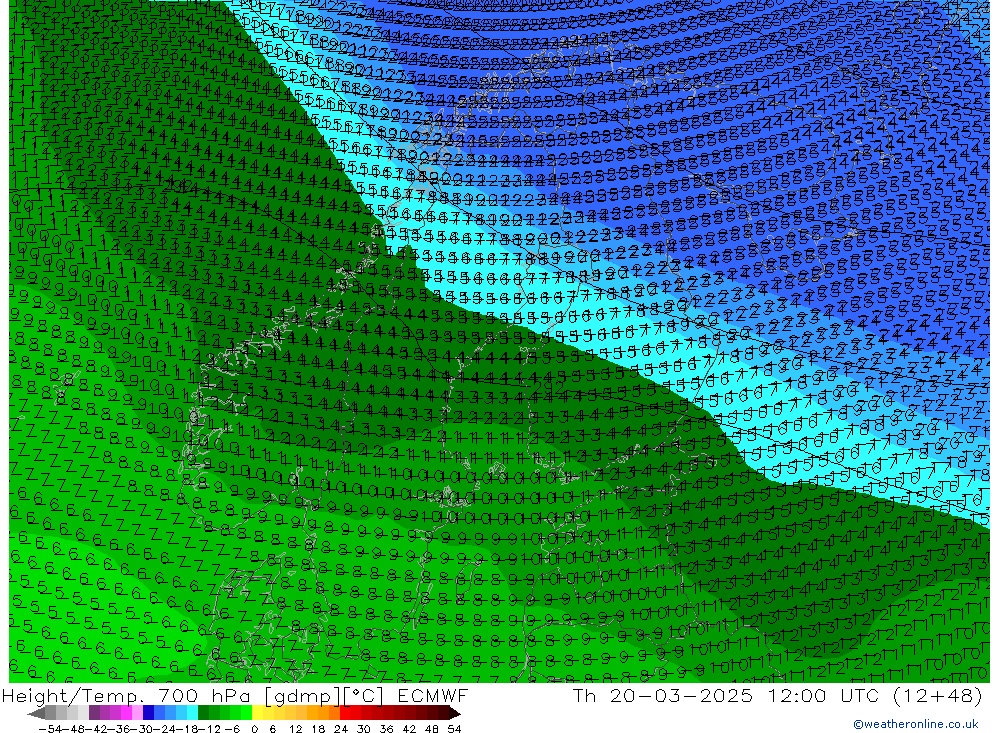Select the cyan legend swatch at -18
Viewport: 1000px width, 733px height.
[192, 713]
